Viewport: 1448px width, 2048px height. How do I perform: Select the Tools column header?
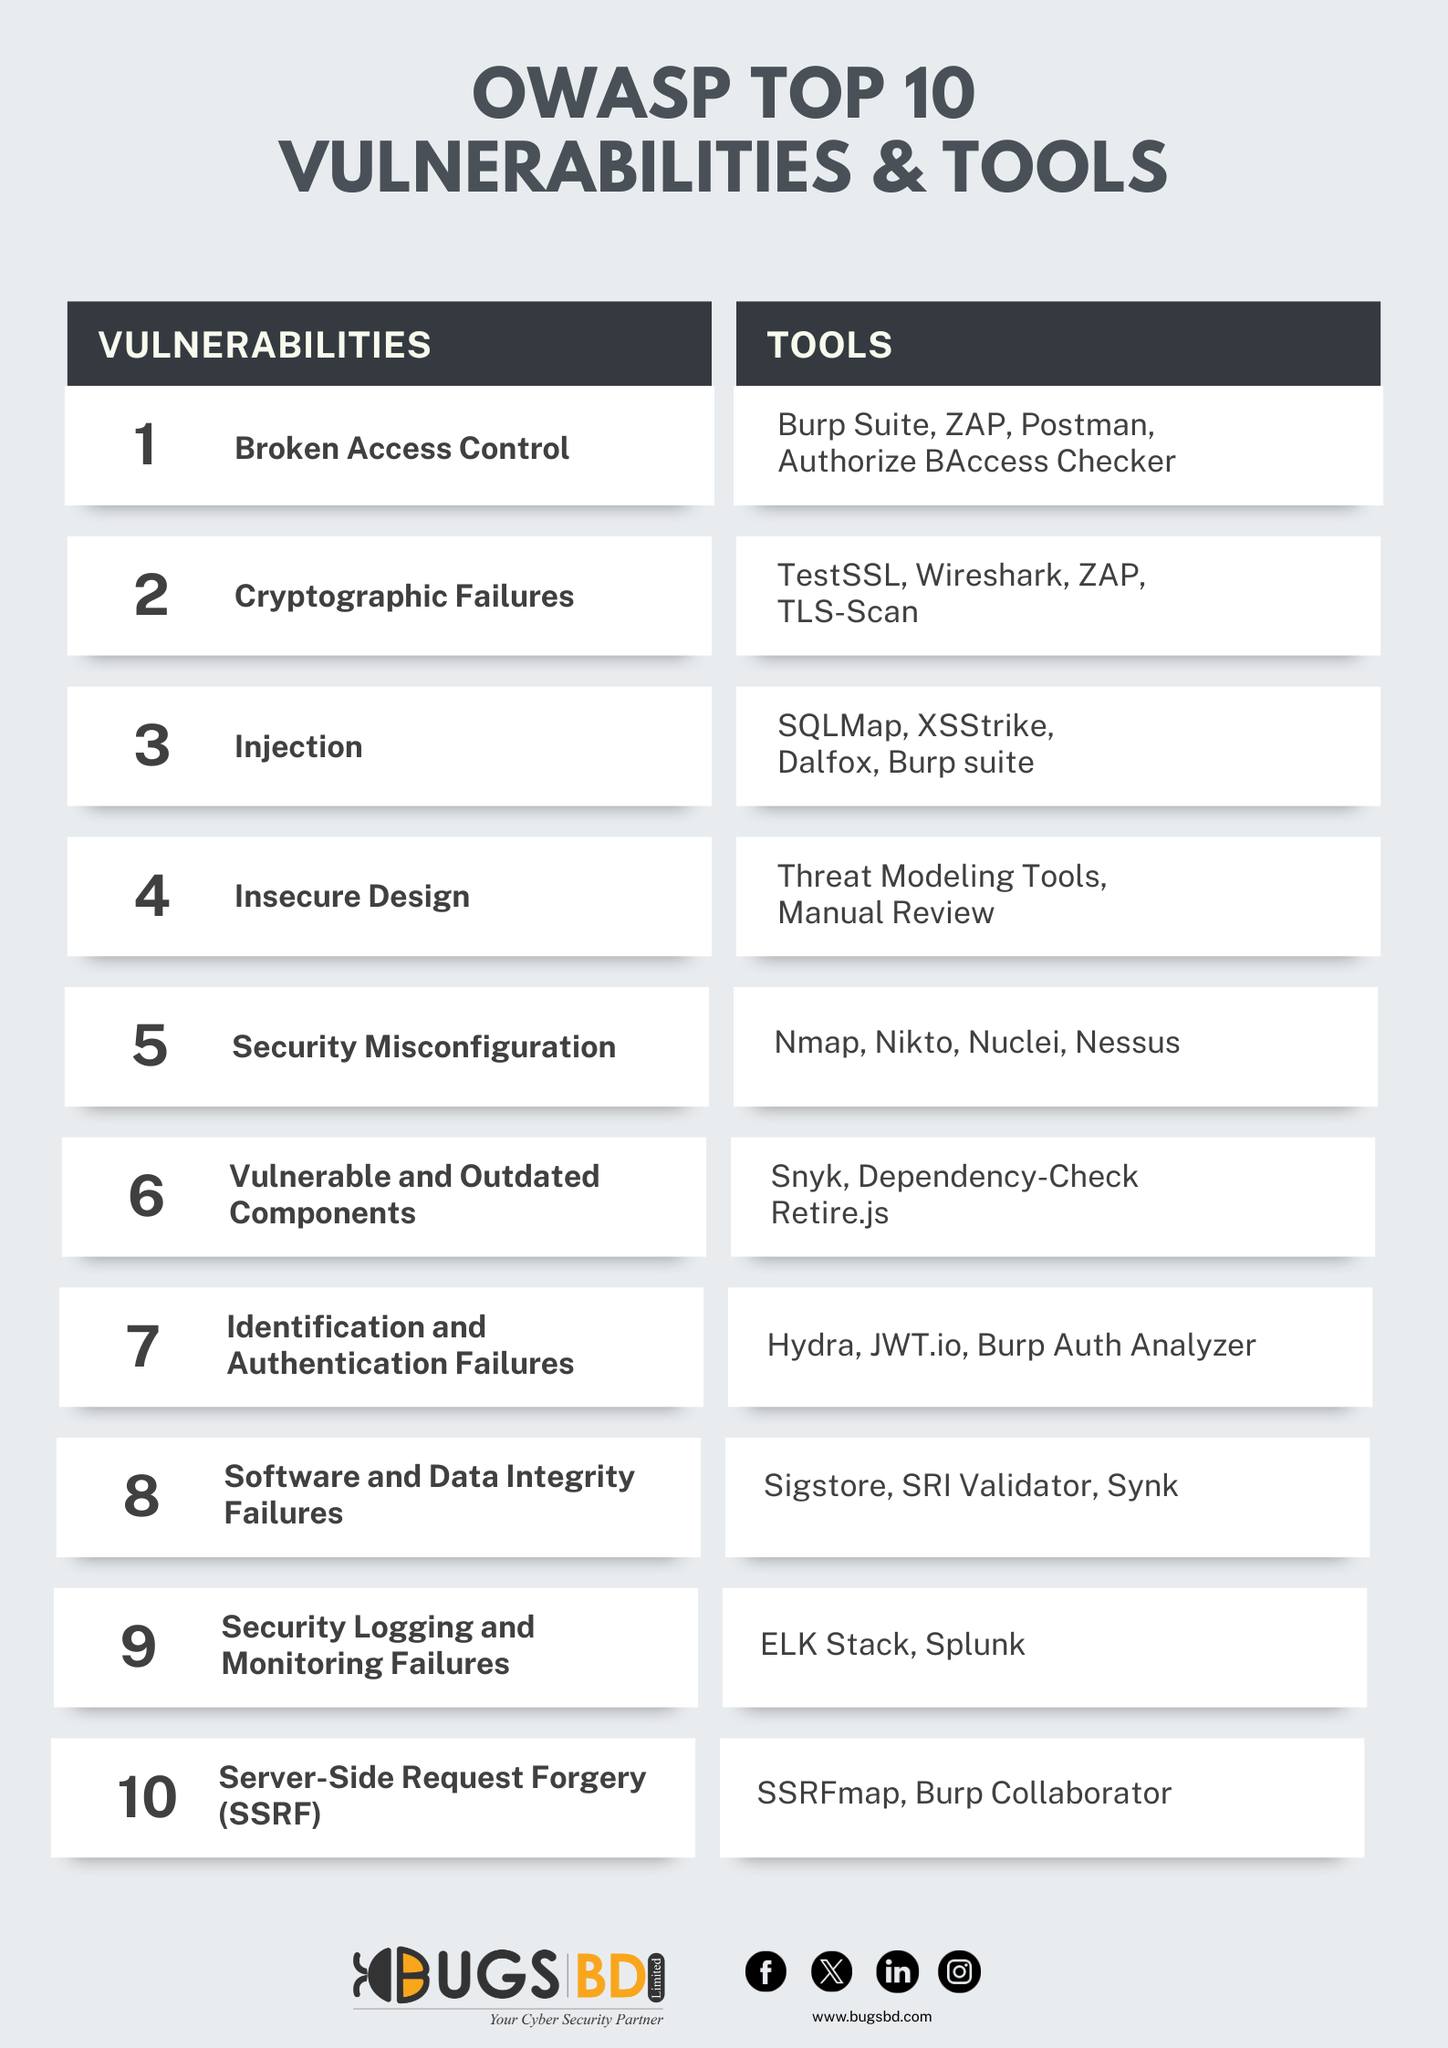(1058, 343)
